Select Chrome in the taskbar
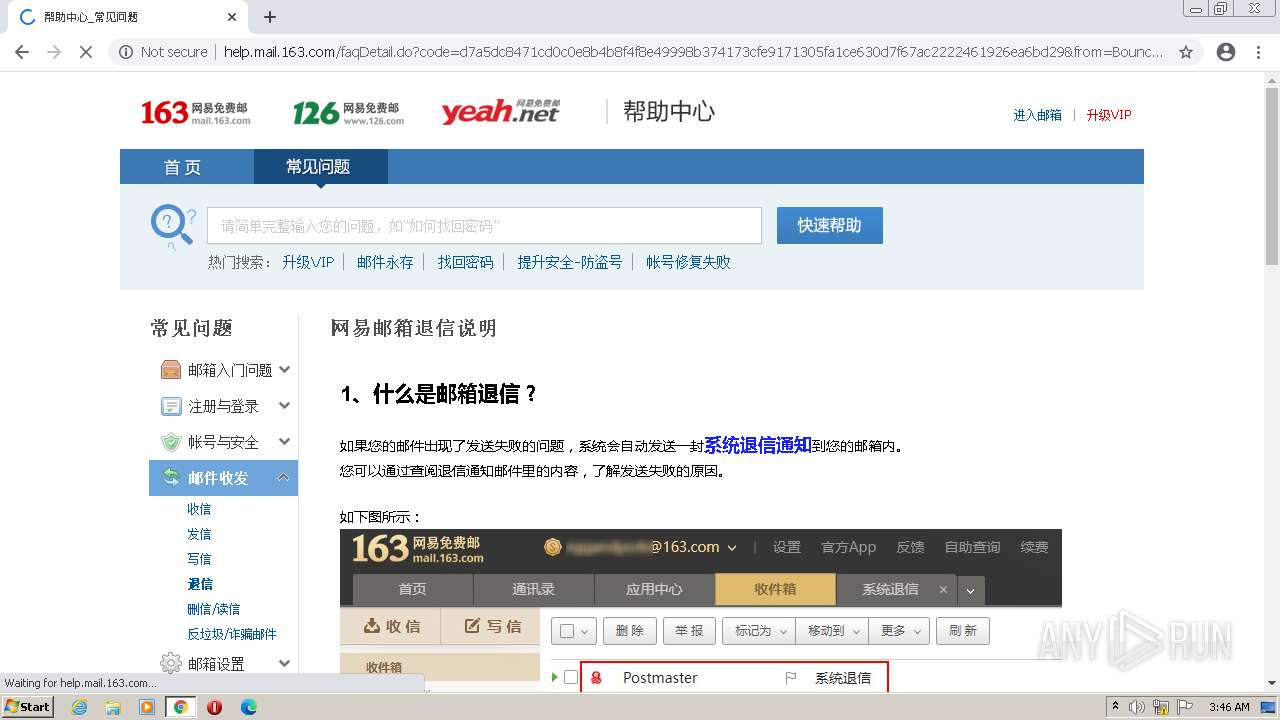 pyautogui.click(x=181, y=707)
